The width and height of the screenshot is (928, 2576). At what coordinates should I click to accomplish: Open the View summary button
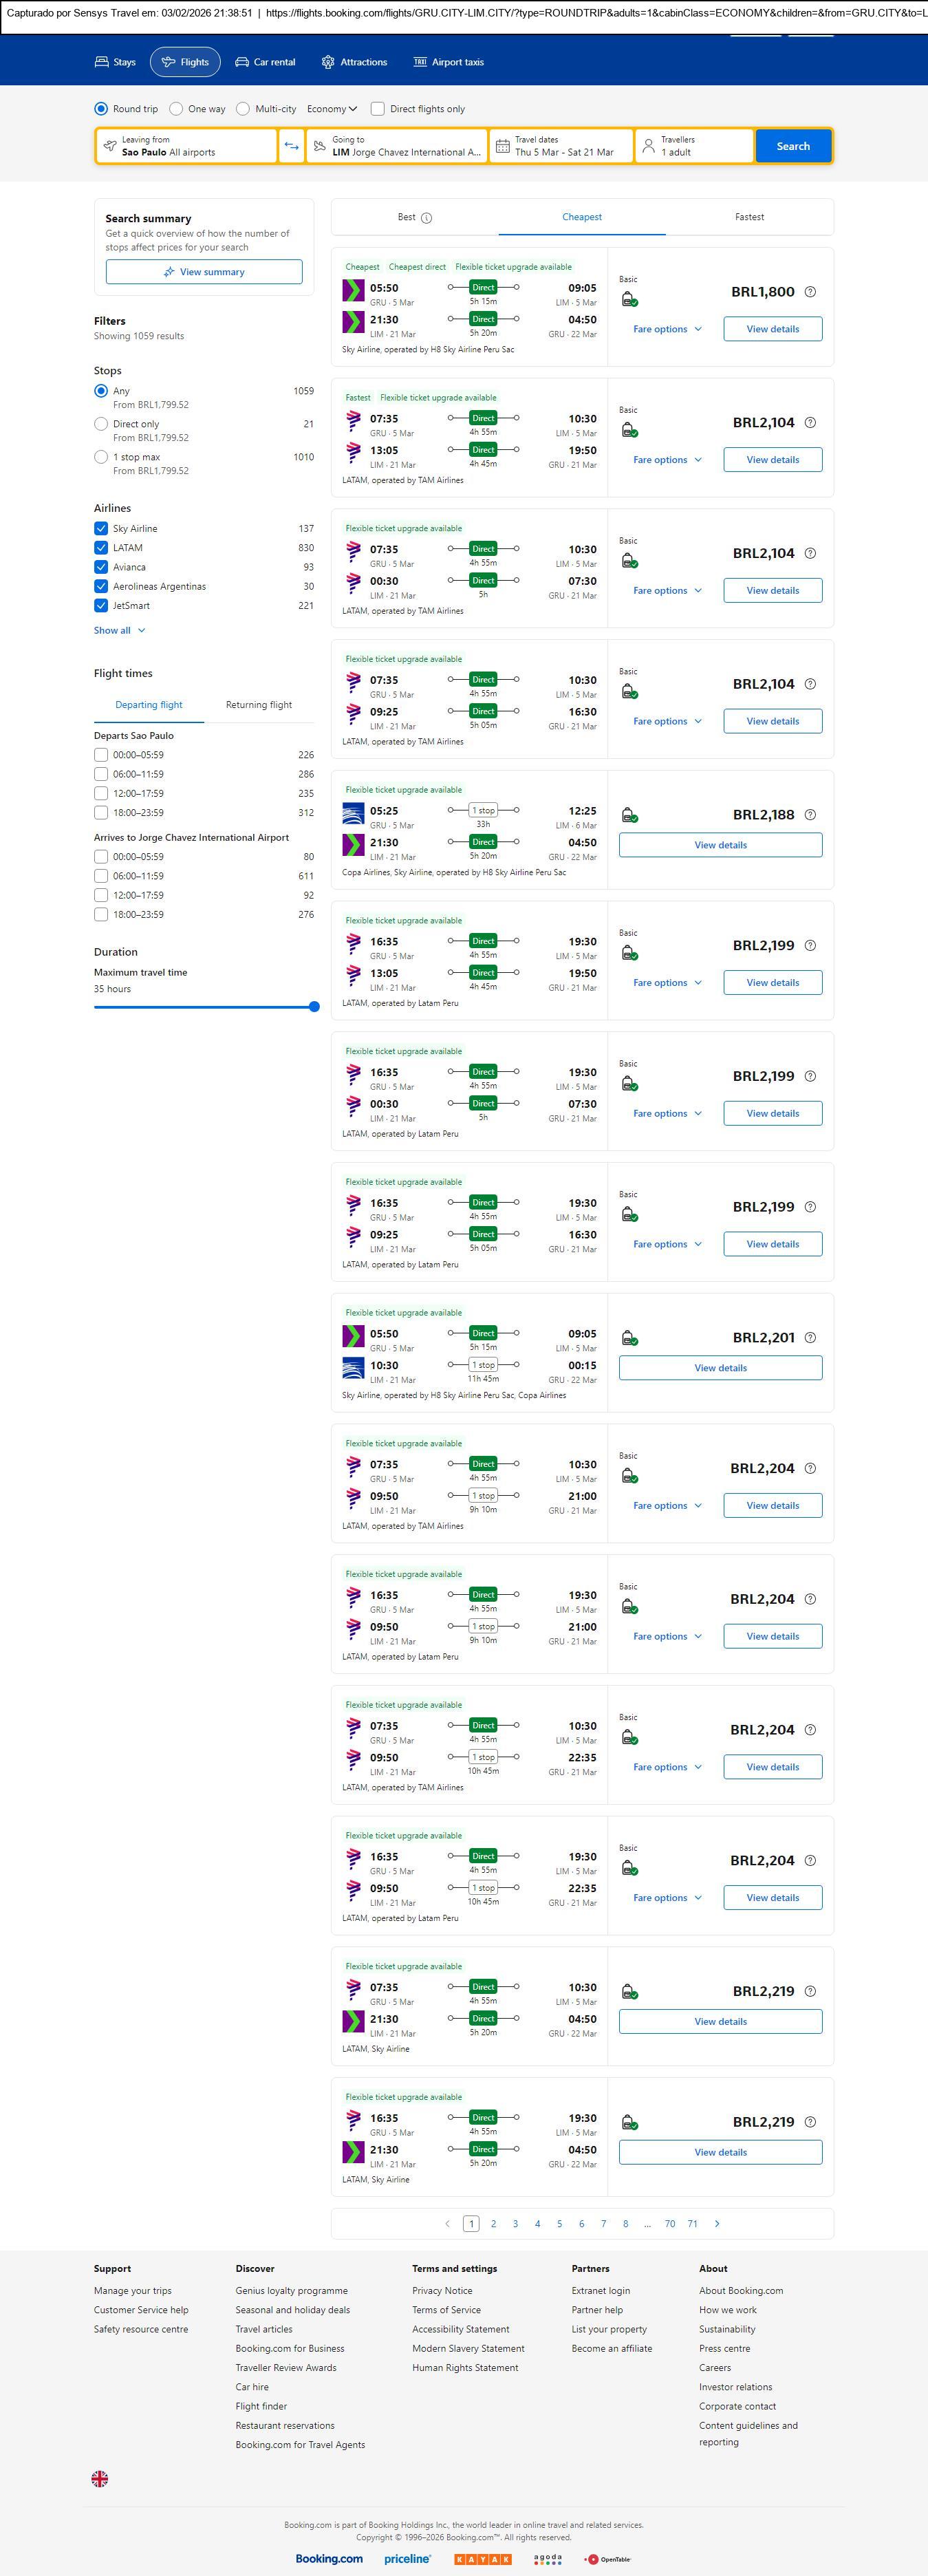point(204,272)
